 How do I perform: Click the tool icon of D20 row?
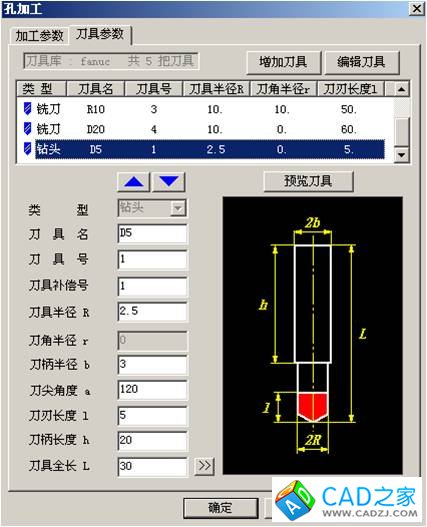(x=28, y=129)
